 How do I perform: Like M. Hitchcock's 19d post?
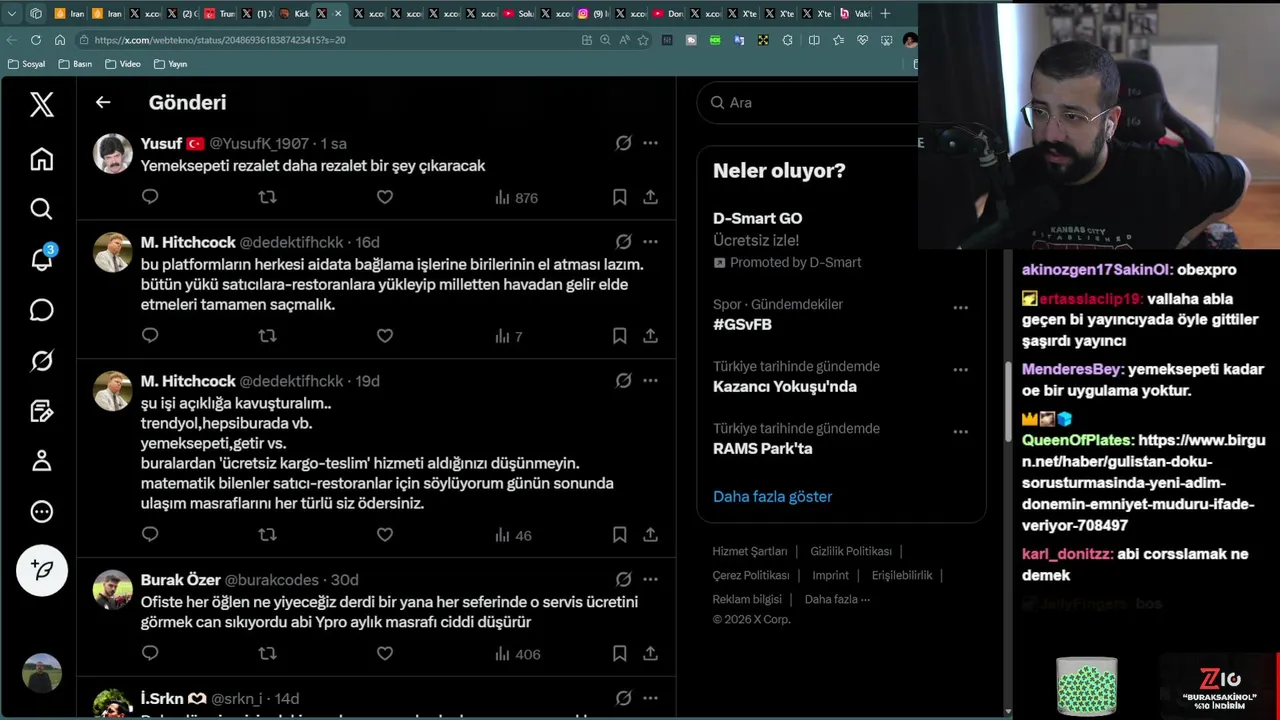(385, 535)
